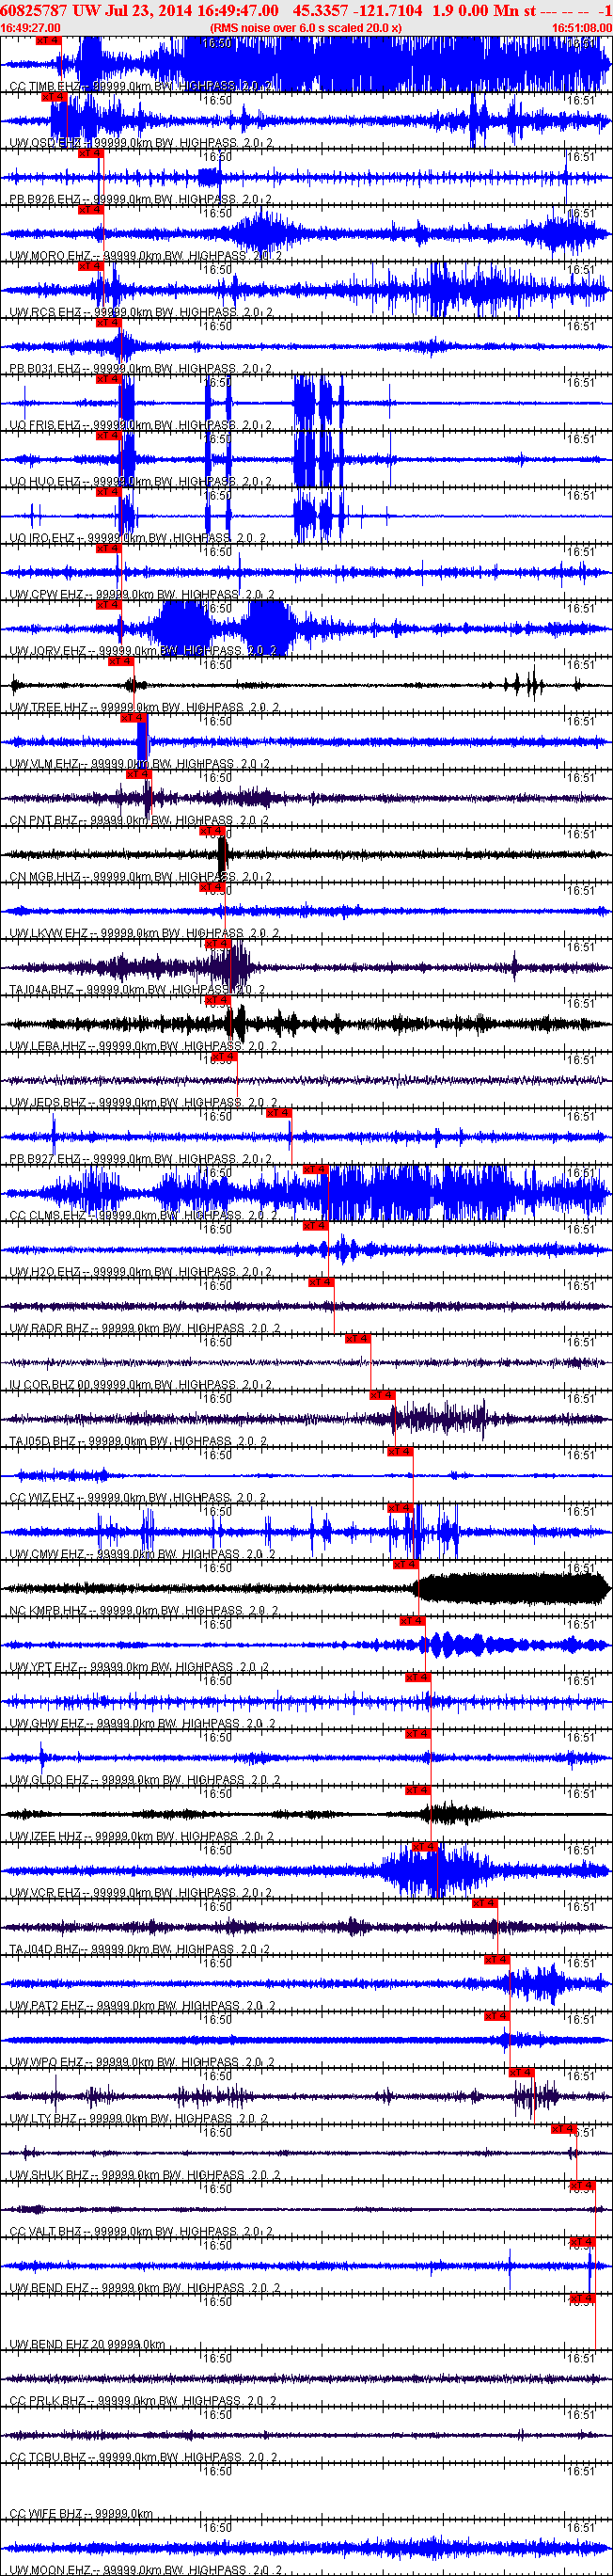Click the red pick marker on UW.VCR trace
The width and height of the screenshot is (613, 2576).
pyautogui.click(x=424, y=1846)
